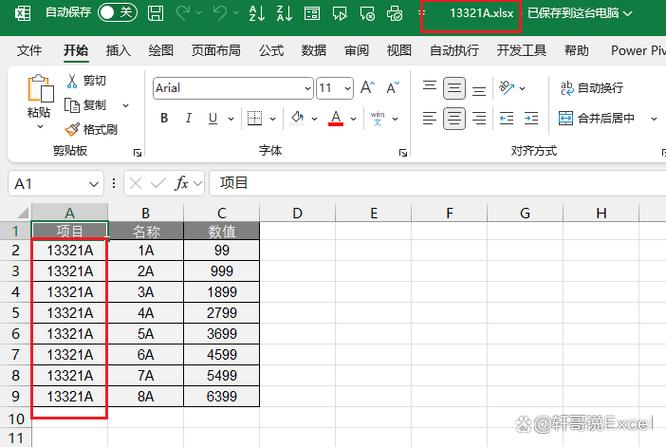Click the print preview icon in quick access

pyautogui.click(x=395, y=13)
